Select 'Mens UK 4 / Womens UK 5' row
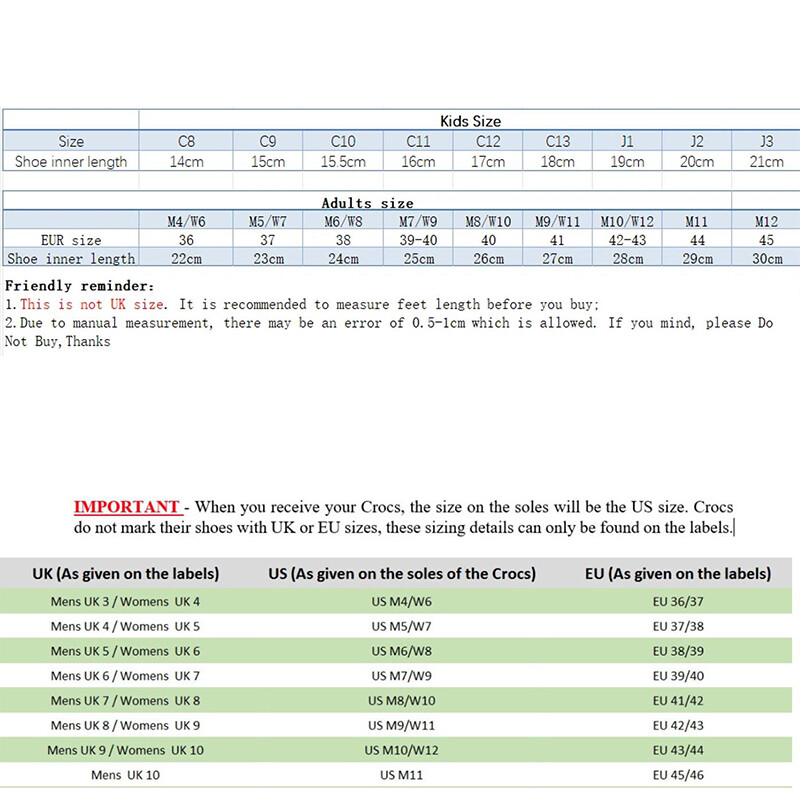Viewport: 800px width, 800px height. coord(396,626)
